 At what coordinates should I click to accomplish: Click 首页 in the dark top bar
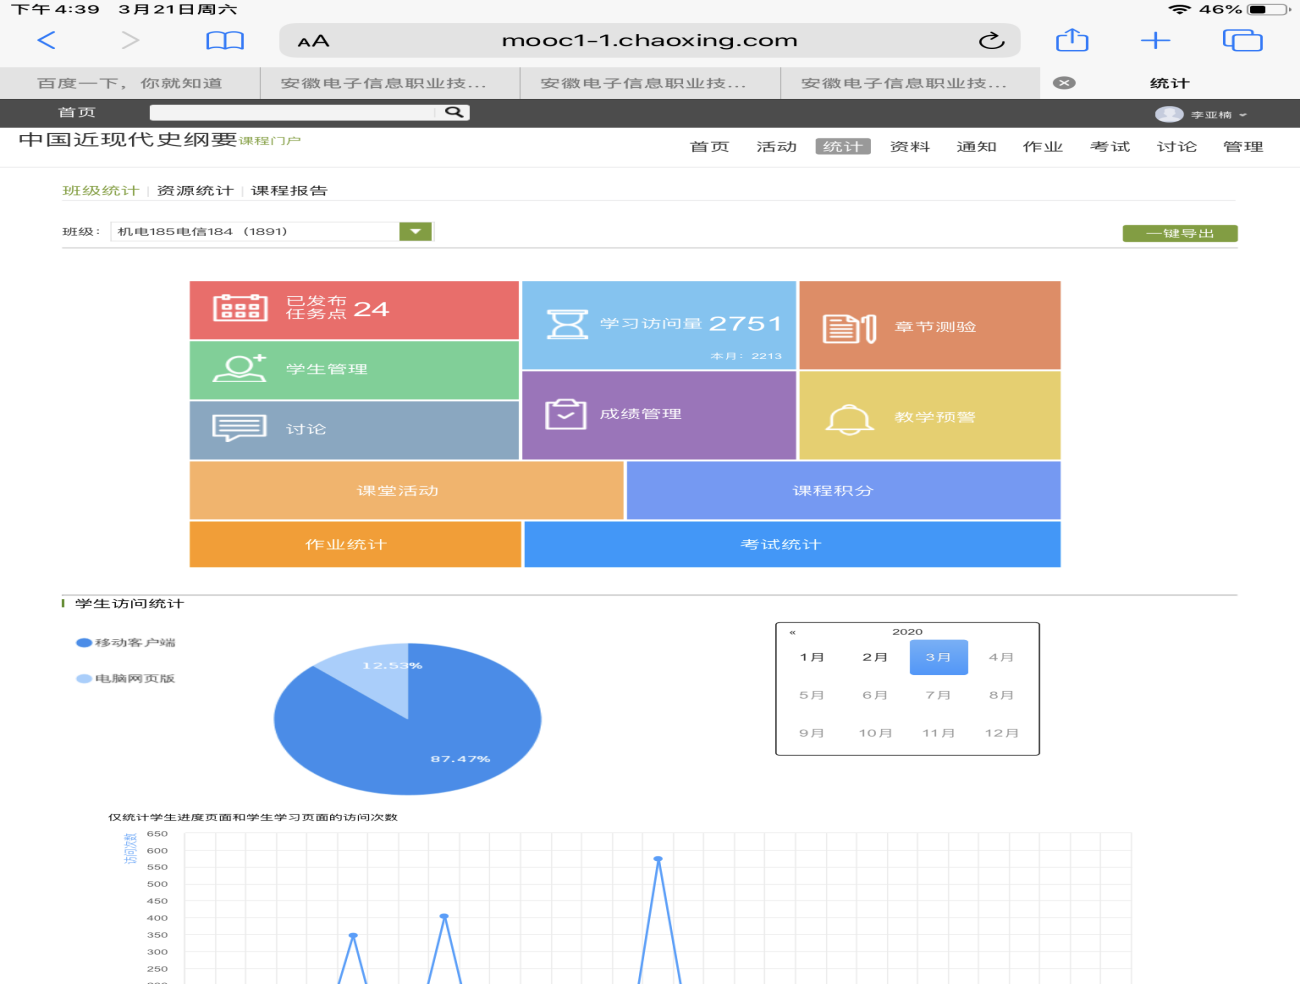(x=77, y=112)
